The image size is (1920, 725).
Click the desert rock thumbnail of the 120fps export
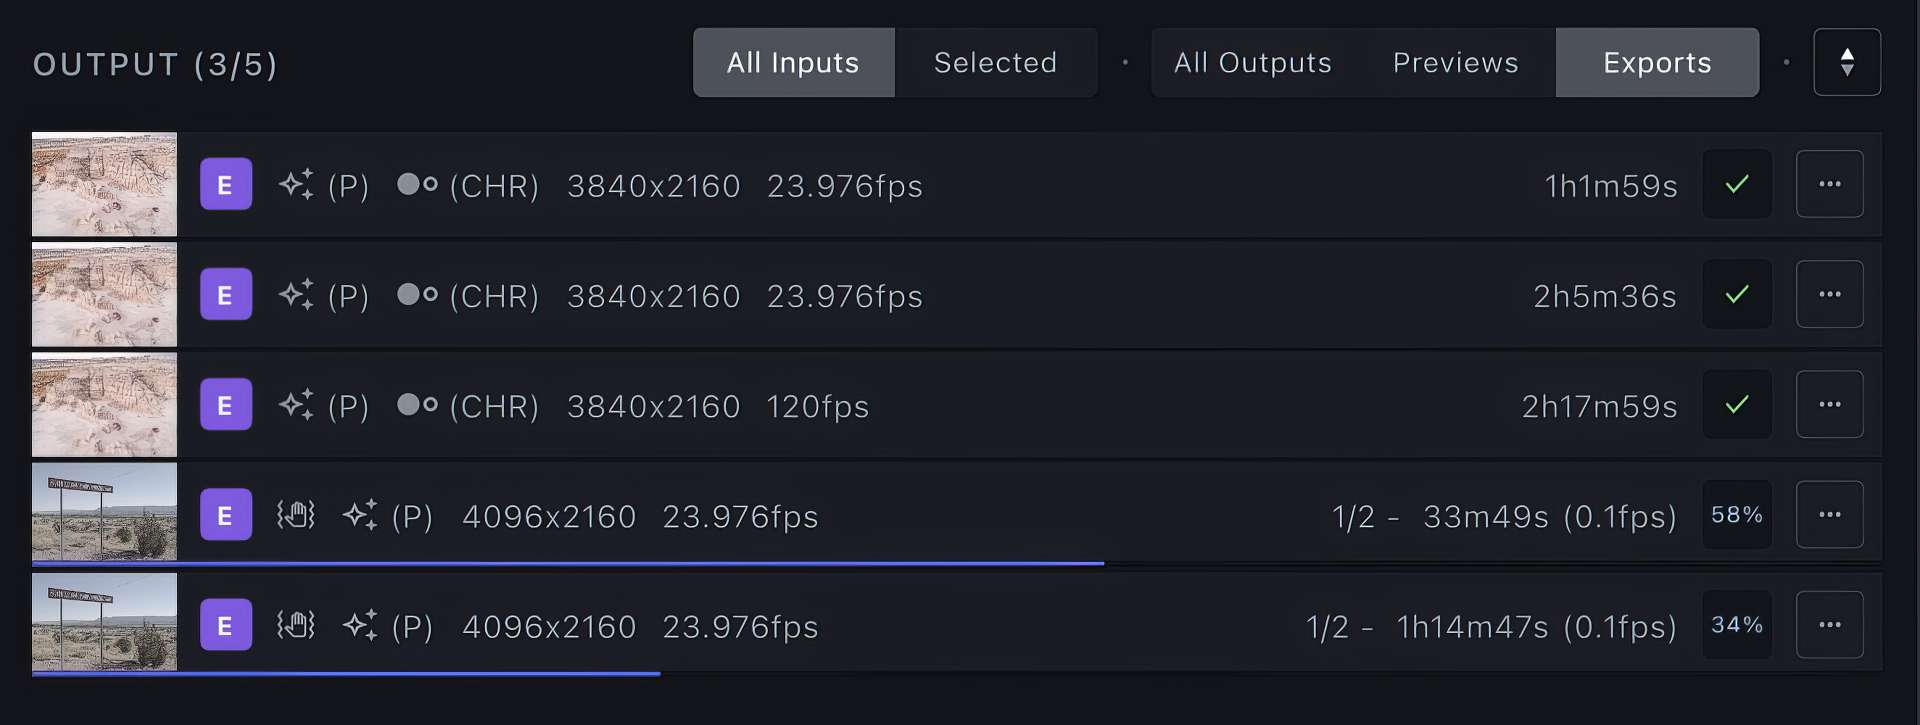(104, 405)
